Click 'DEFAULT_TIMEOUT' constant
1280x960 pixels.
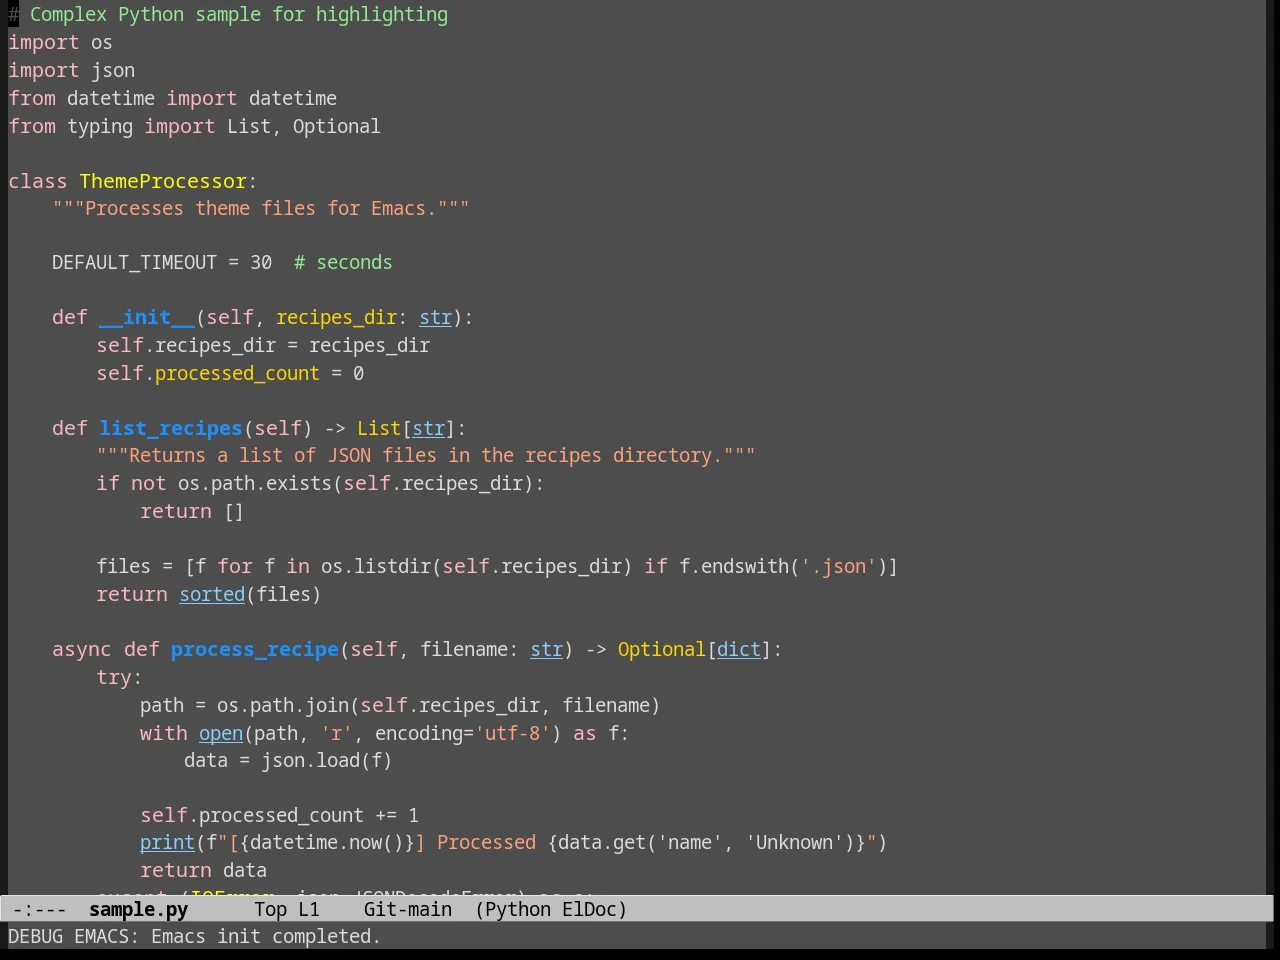coord(134,262)
